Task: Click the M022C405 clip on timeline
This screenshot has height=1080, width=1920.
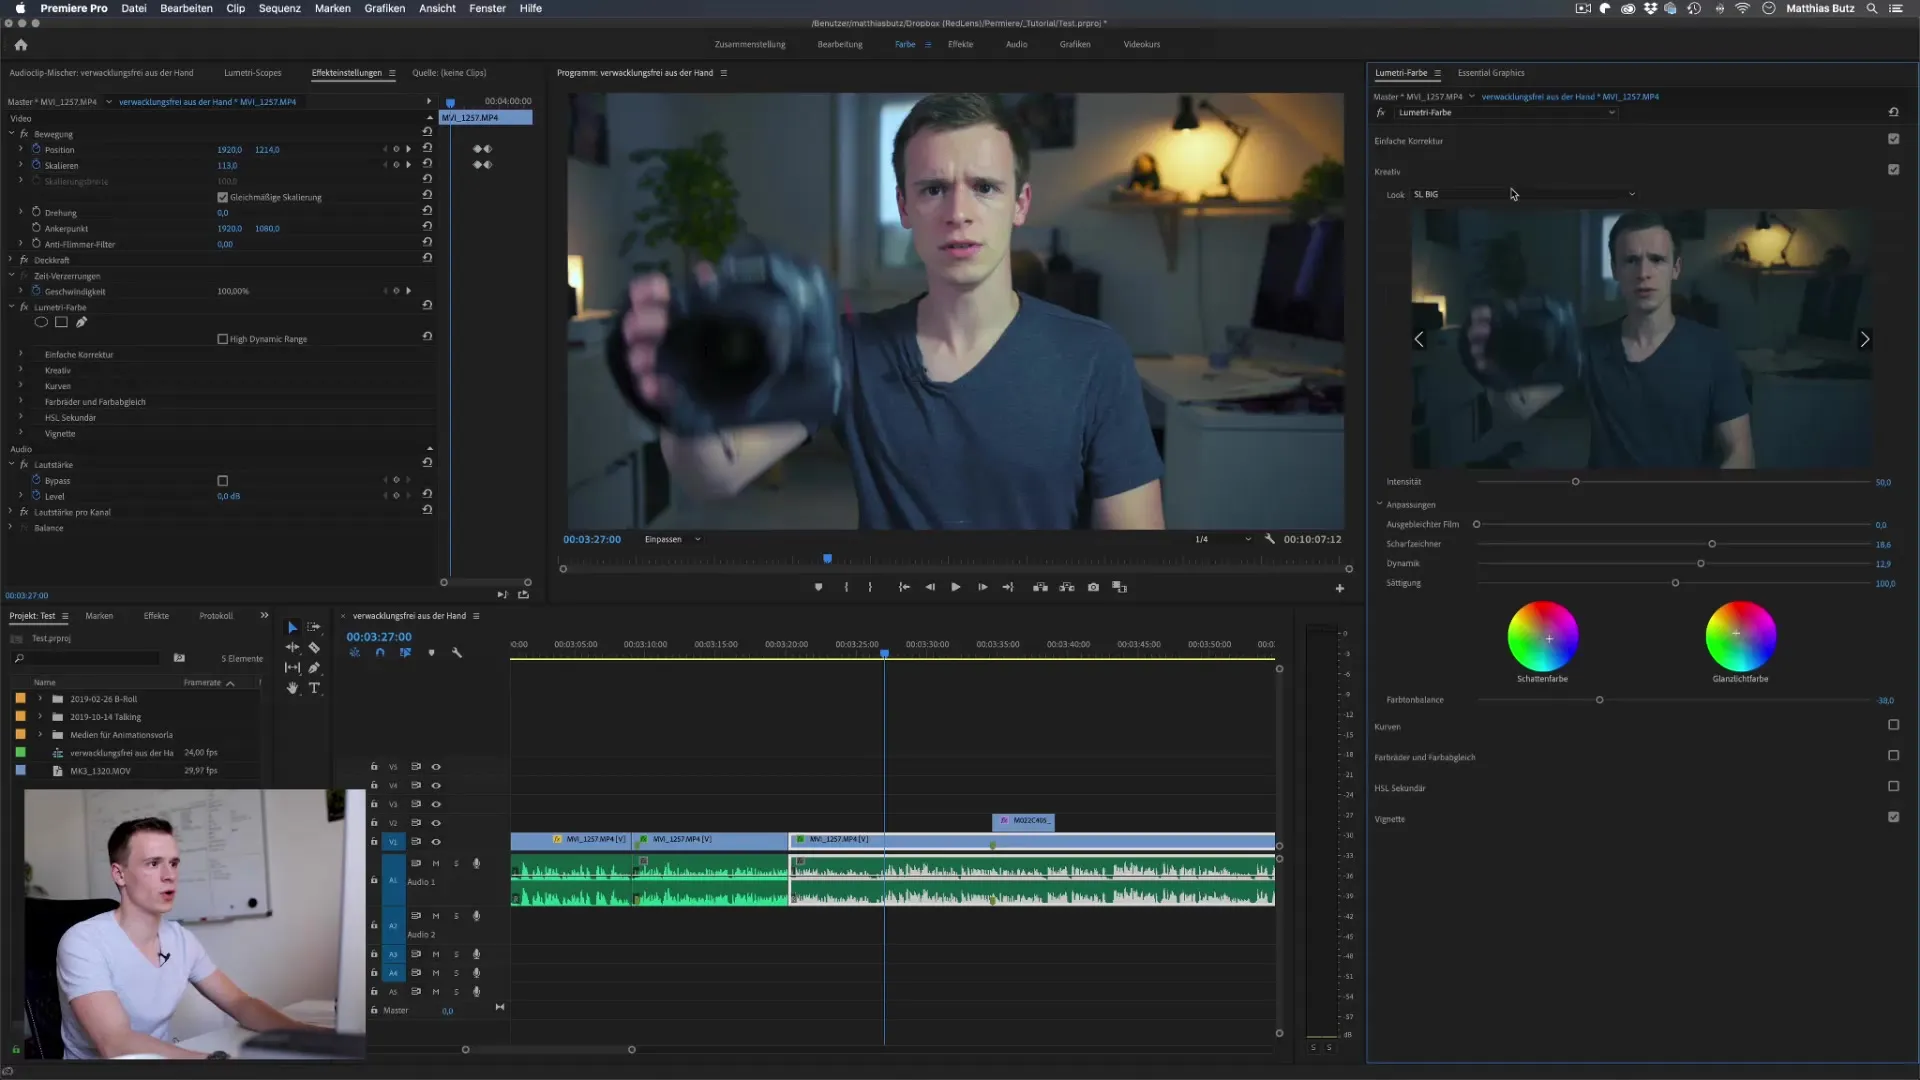Action: (x=1023, y=821)
